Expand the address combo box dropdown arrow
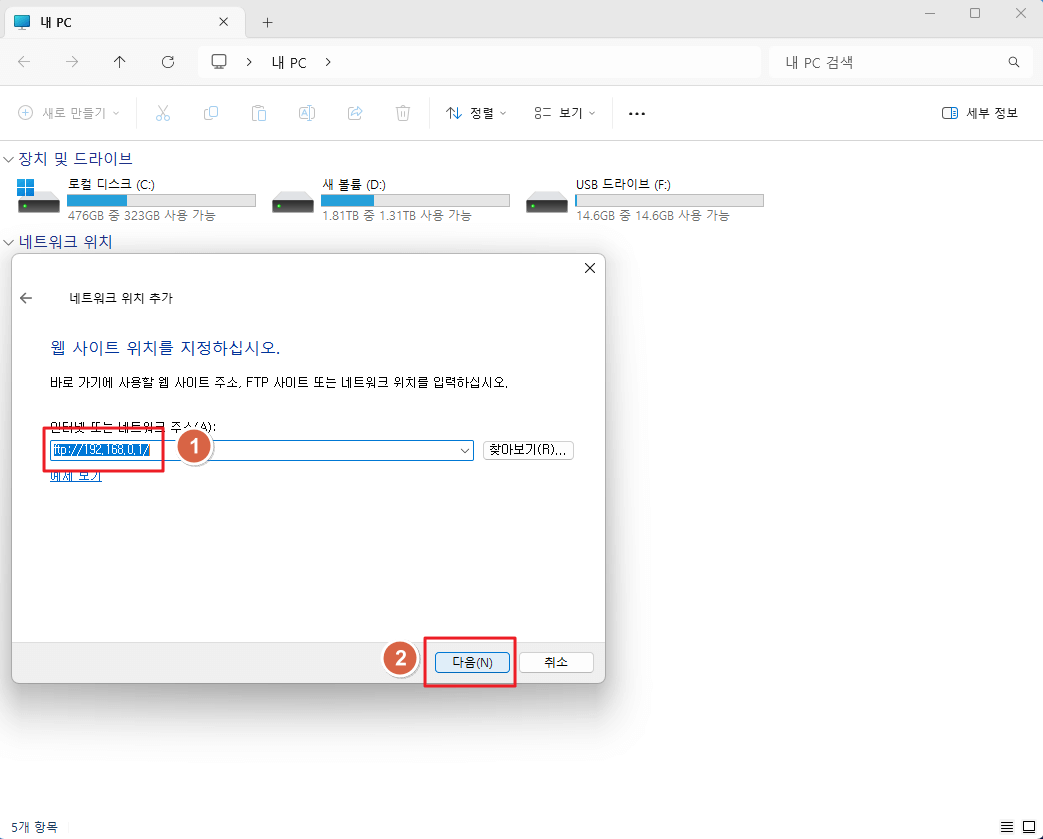Image resolution: width=1043 pixels, height=839 pixels. point(464,450)
